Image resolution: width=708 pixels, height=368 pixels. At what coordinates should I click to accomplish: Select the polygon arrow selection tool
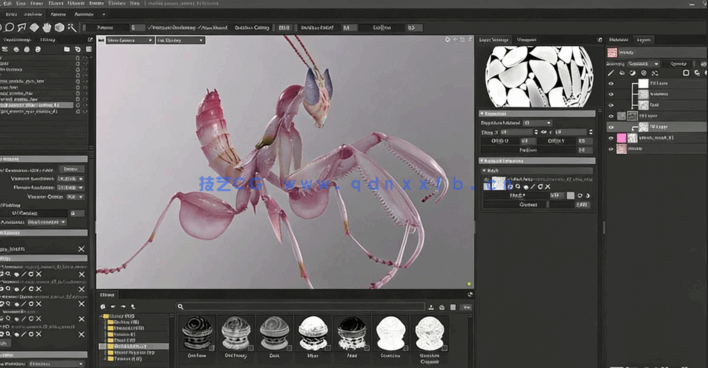coord(22,28)
